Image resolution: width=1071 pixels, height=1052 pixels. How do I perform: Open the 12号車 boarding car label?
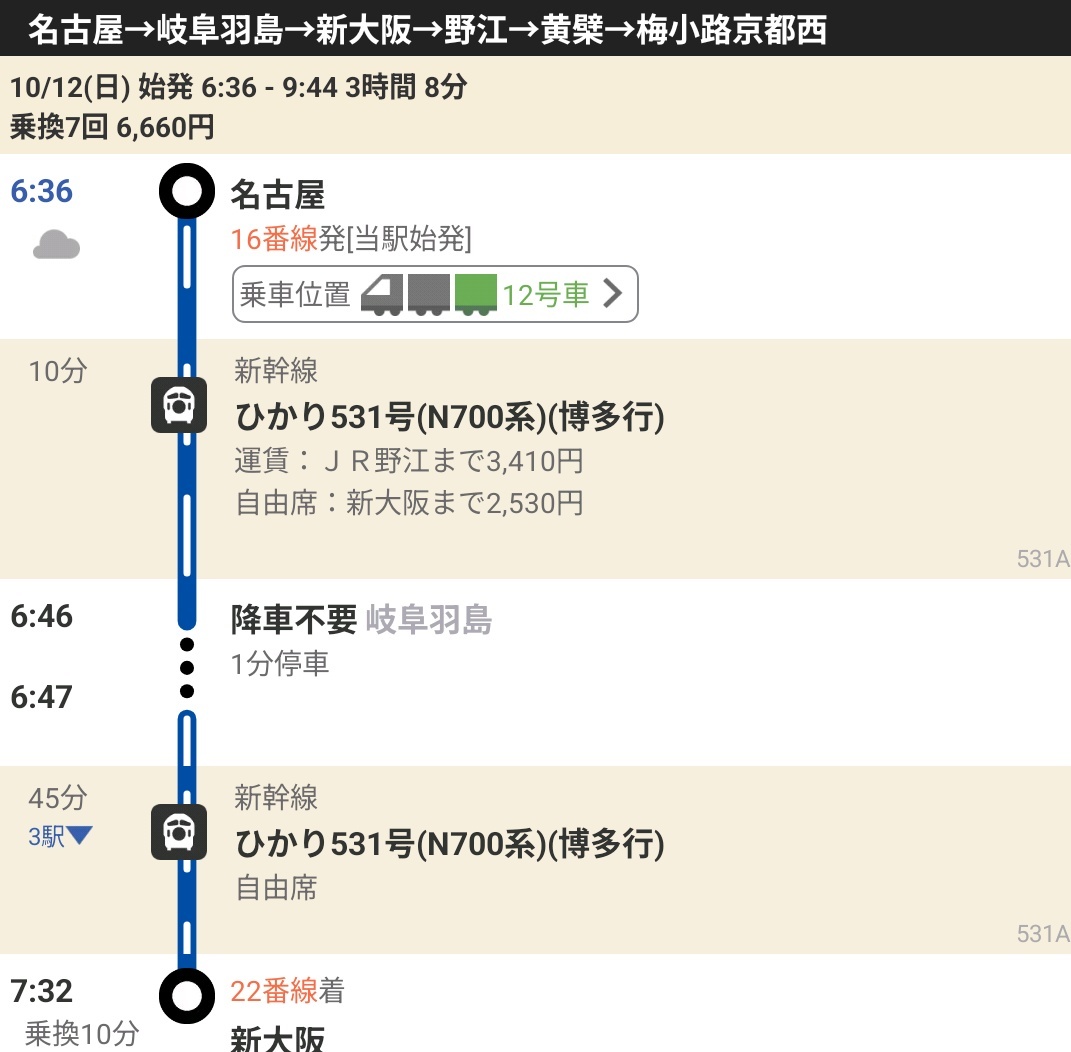click(545, 295)
